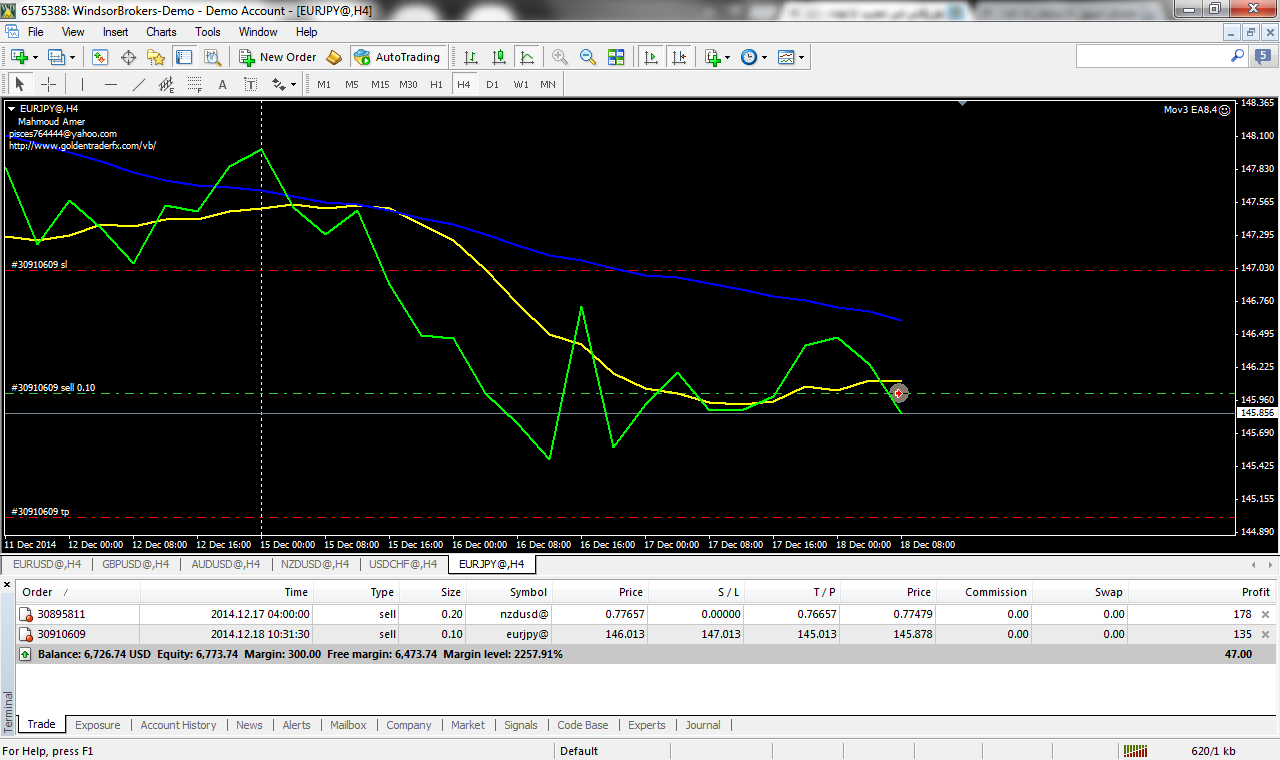
Task: Toggle chart auto scroll
Action: [651, 57]
